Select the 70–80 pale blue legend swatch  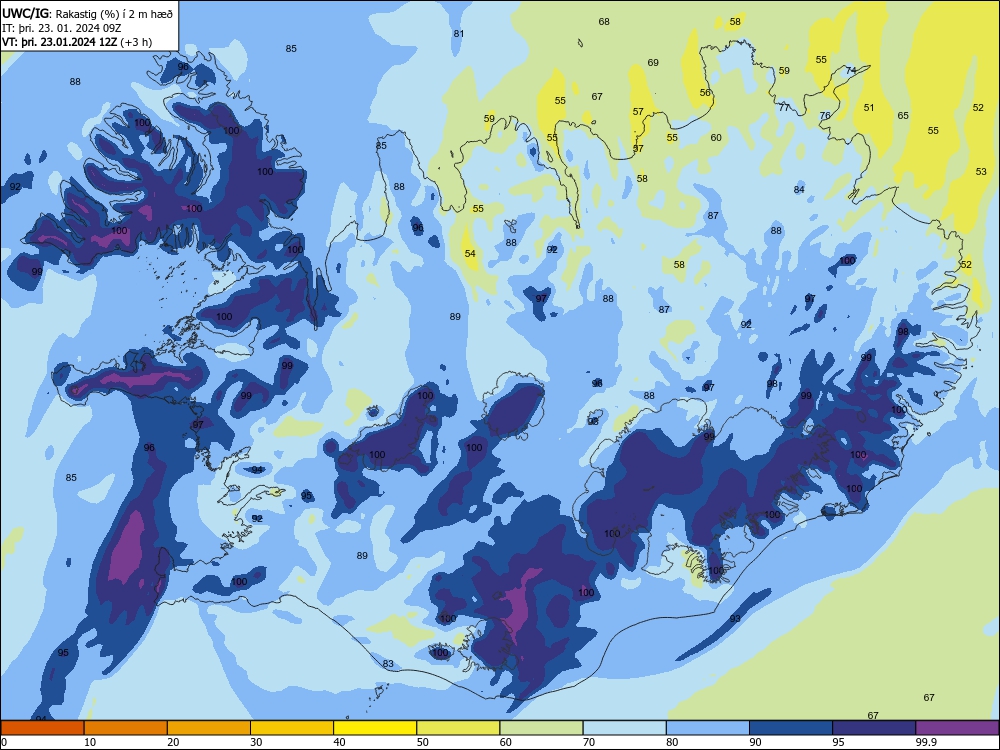click(x=624, y=728)
